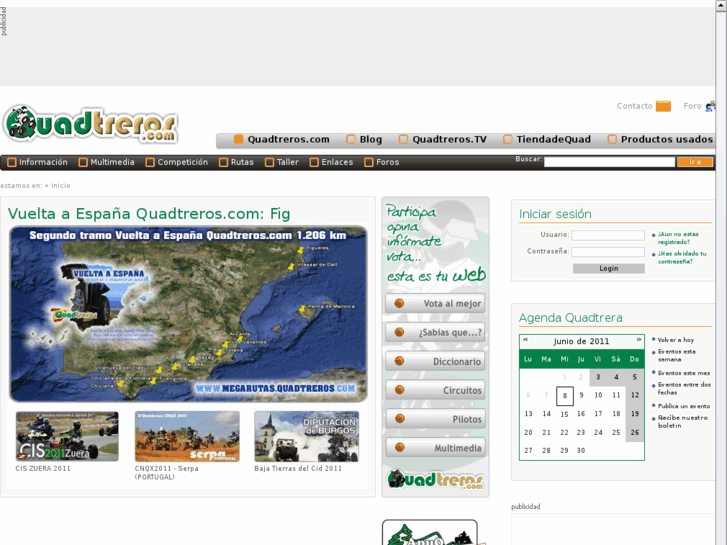Click 'Publica un evento' link

tap(684, 406)
